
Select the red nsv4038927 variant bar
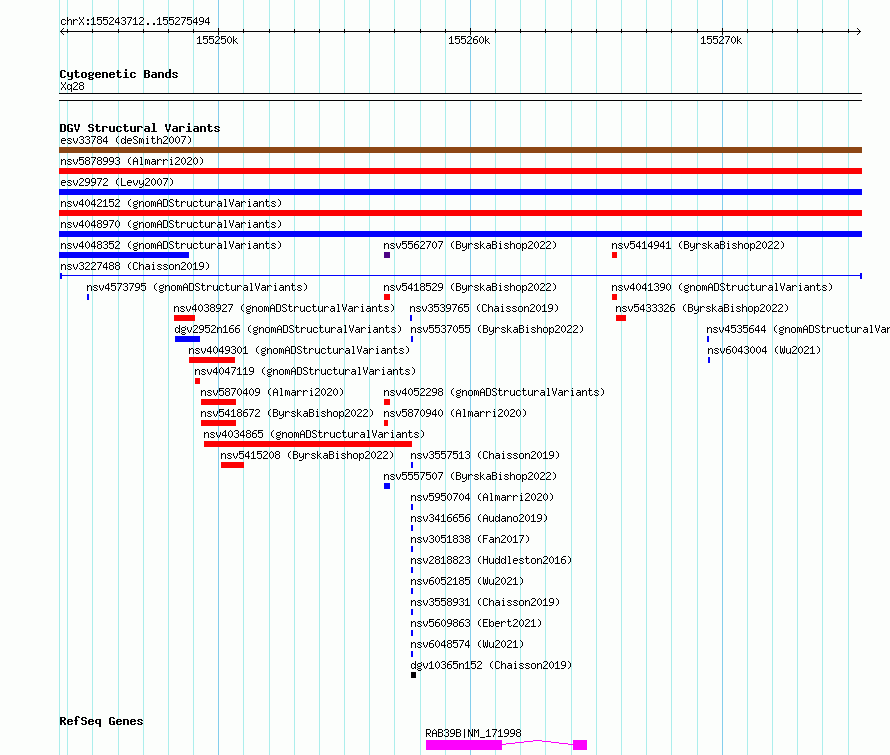point(184,318)
